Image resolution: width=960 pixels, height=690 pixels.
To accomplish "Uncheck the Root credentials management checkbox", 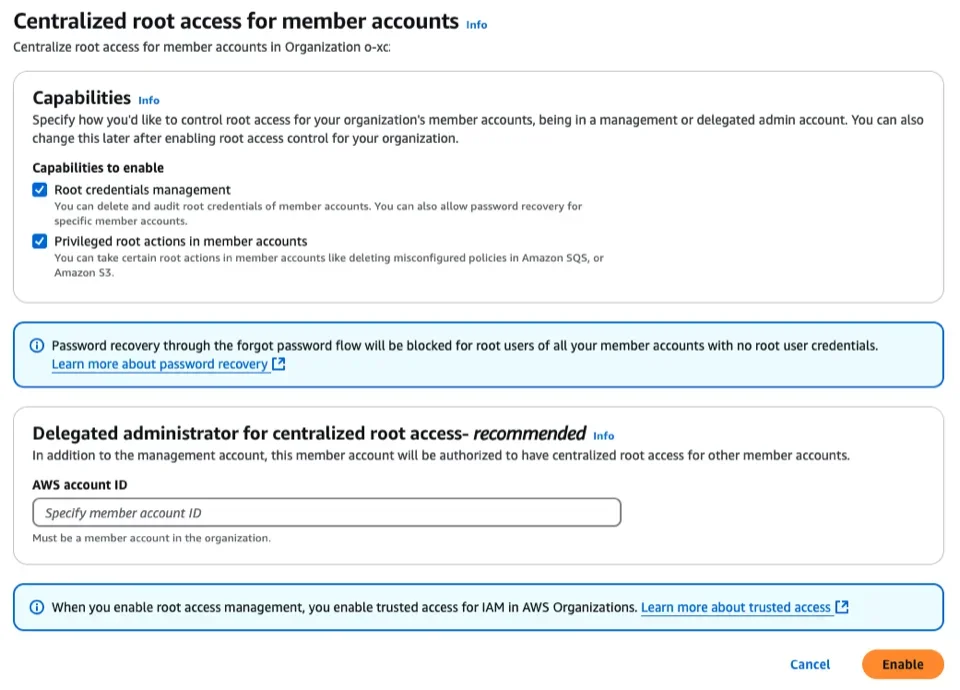I will 40,190.
